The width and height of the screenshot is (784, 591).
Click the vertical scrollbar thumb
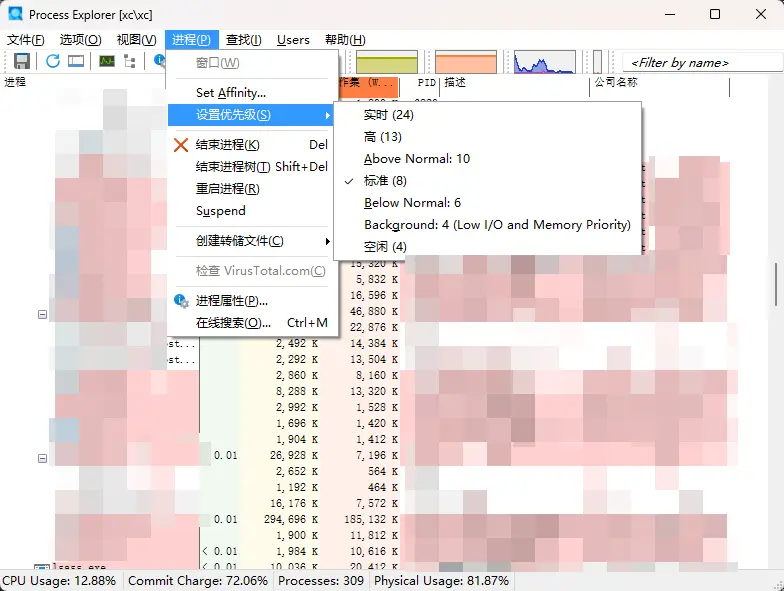(x=777, y=284)
